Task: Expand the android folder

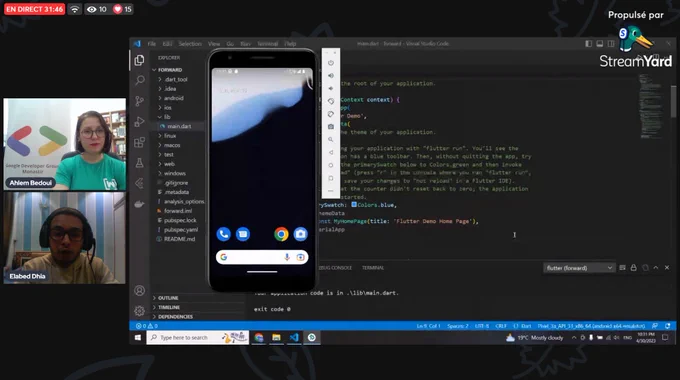Action: (173, 98)
